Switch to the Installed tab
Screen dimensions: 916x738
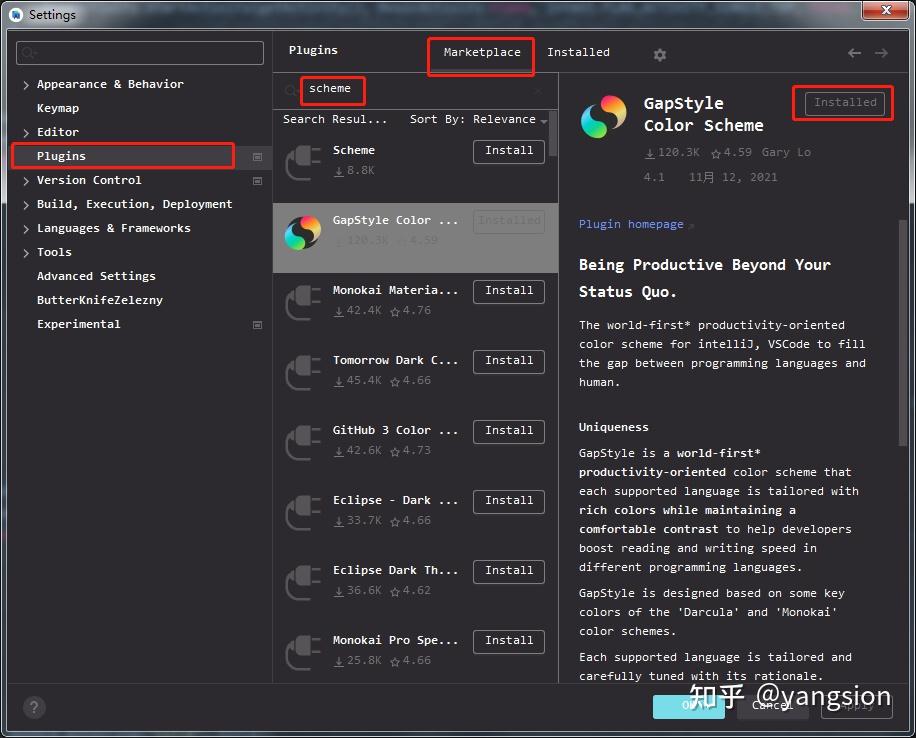(578, 53)
